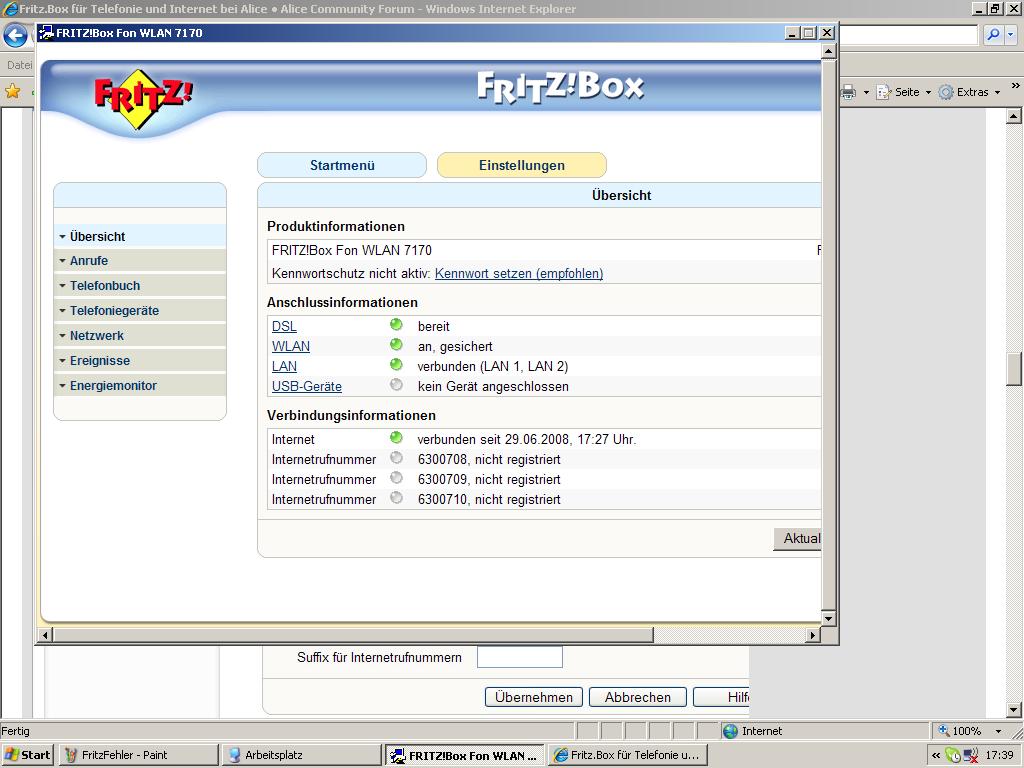Click the IE search magnifier icon
The image size is (1024, 768).
993,35
